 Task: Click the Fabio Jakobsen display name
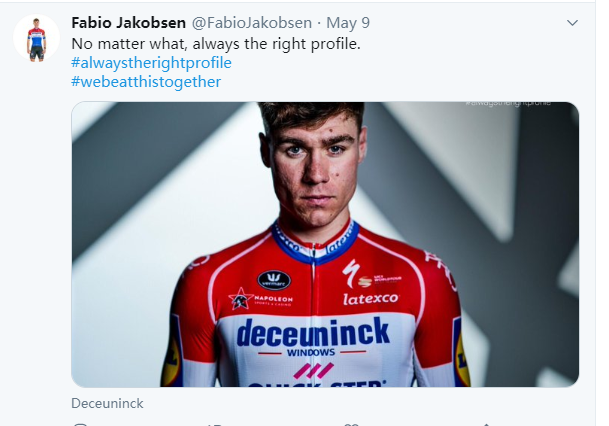[x=129, y=22]
